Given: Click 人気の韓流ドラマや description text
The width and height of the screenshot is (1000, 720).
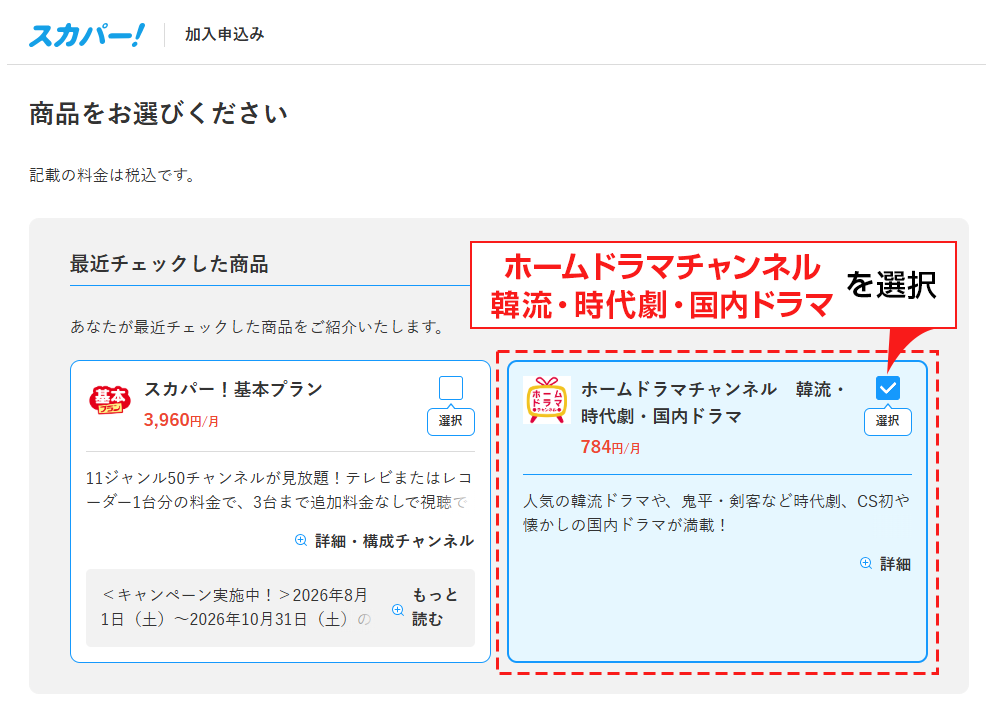Looking at the screenshot, I should click(716, 513).
